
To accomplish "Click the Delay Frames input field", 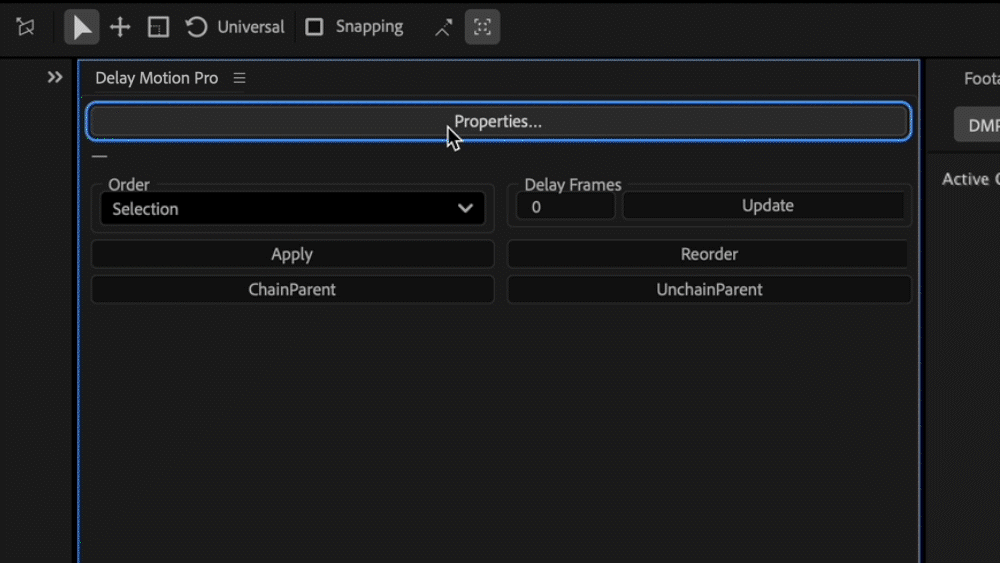I will [565, 207].
